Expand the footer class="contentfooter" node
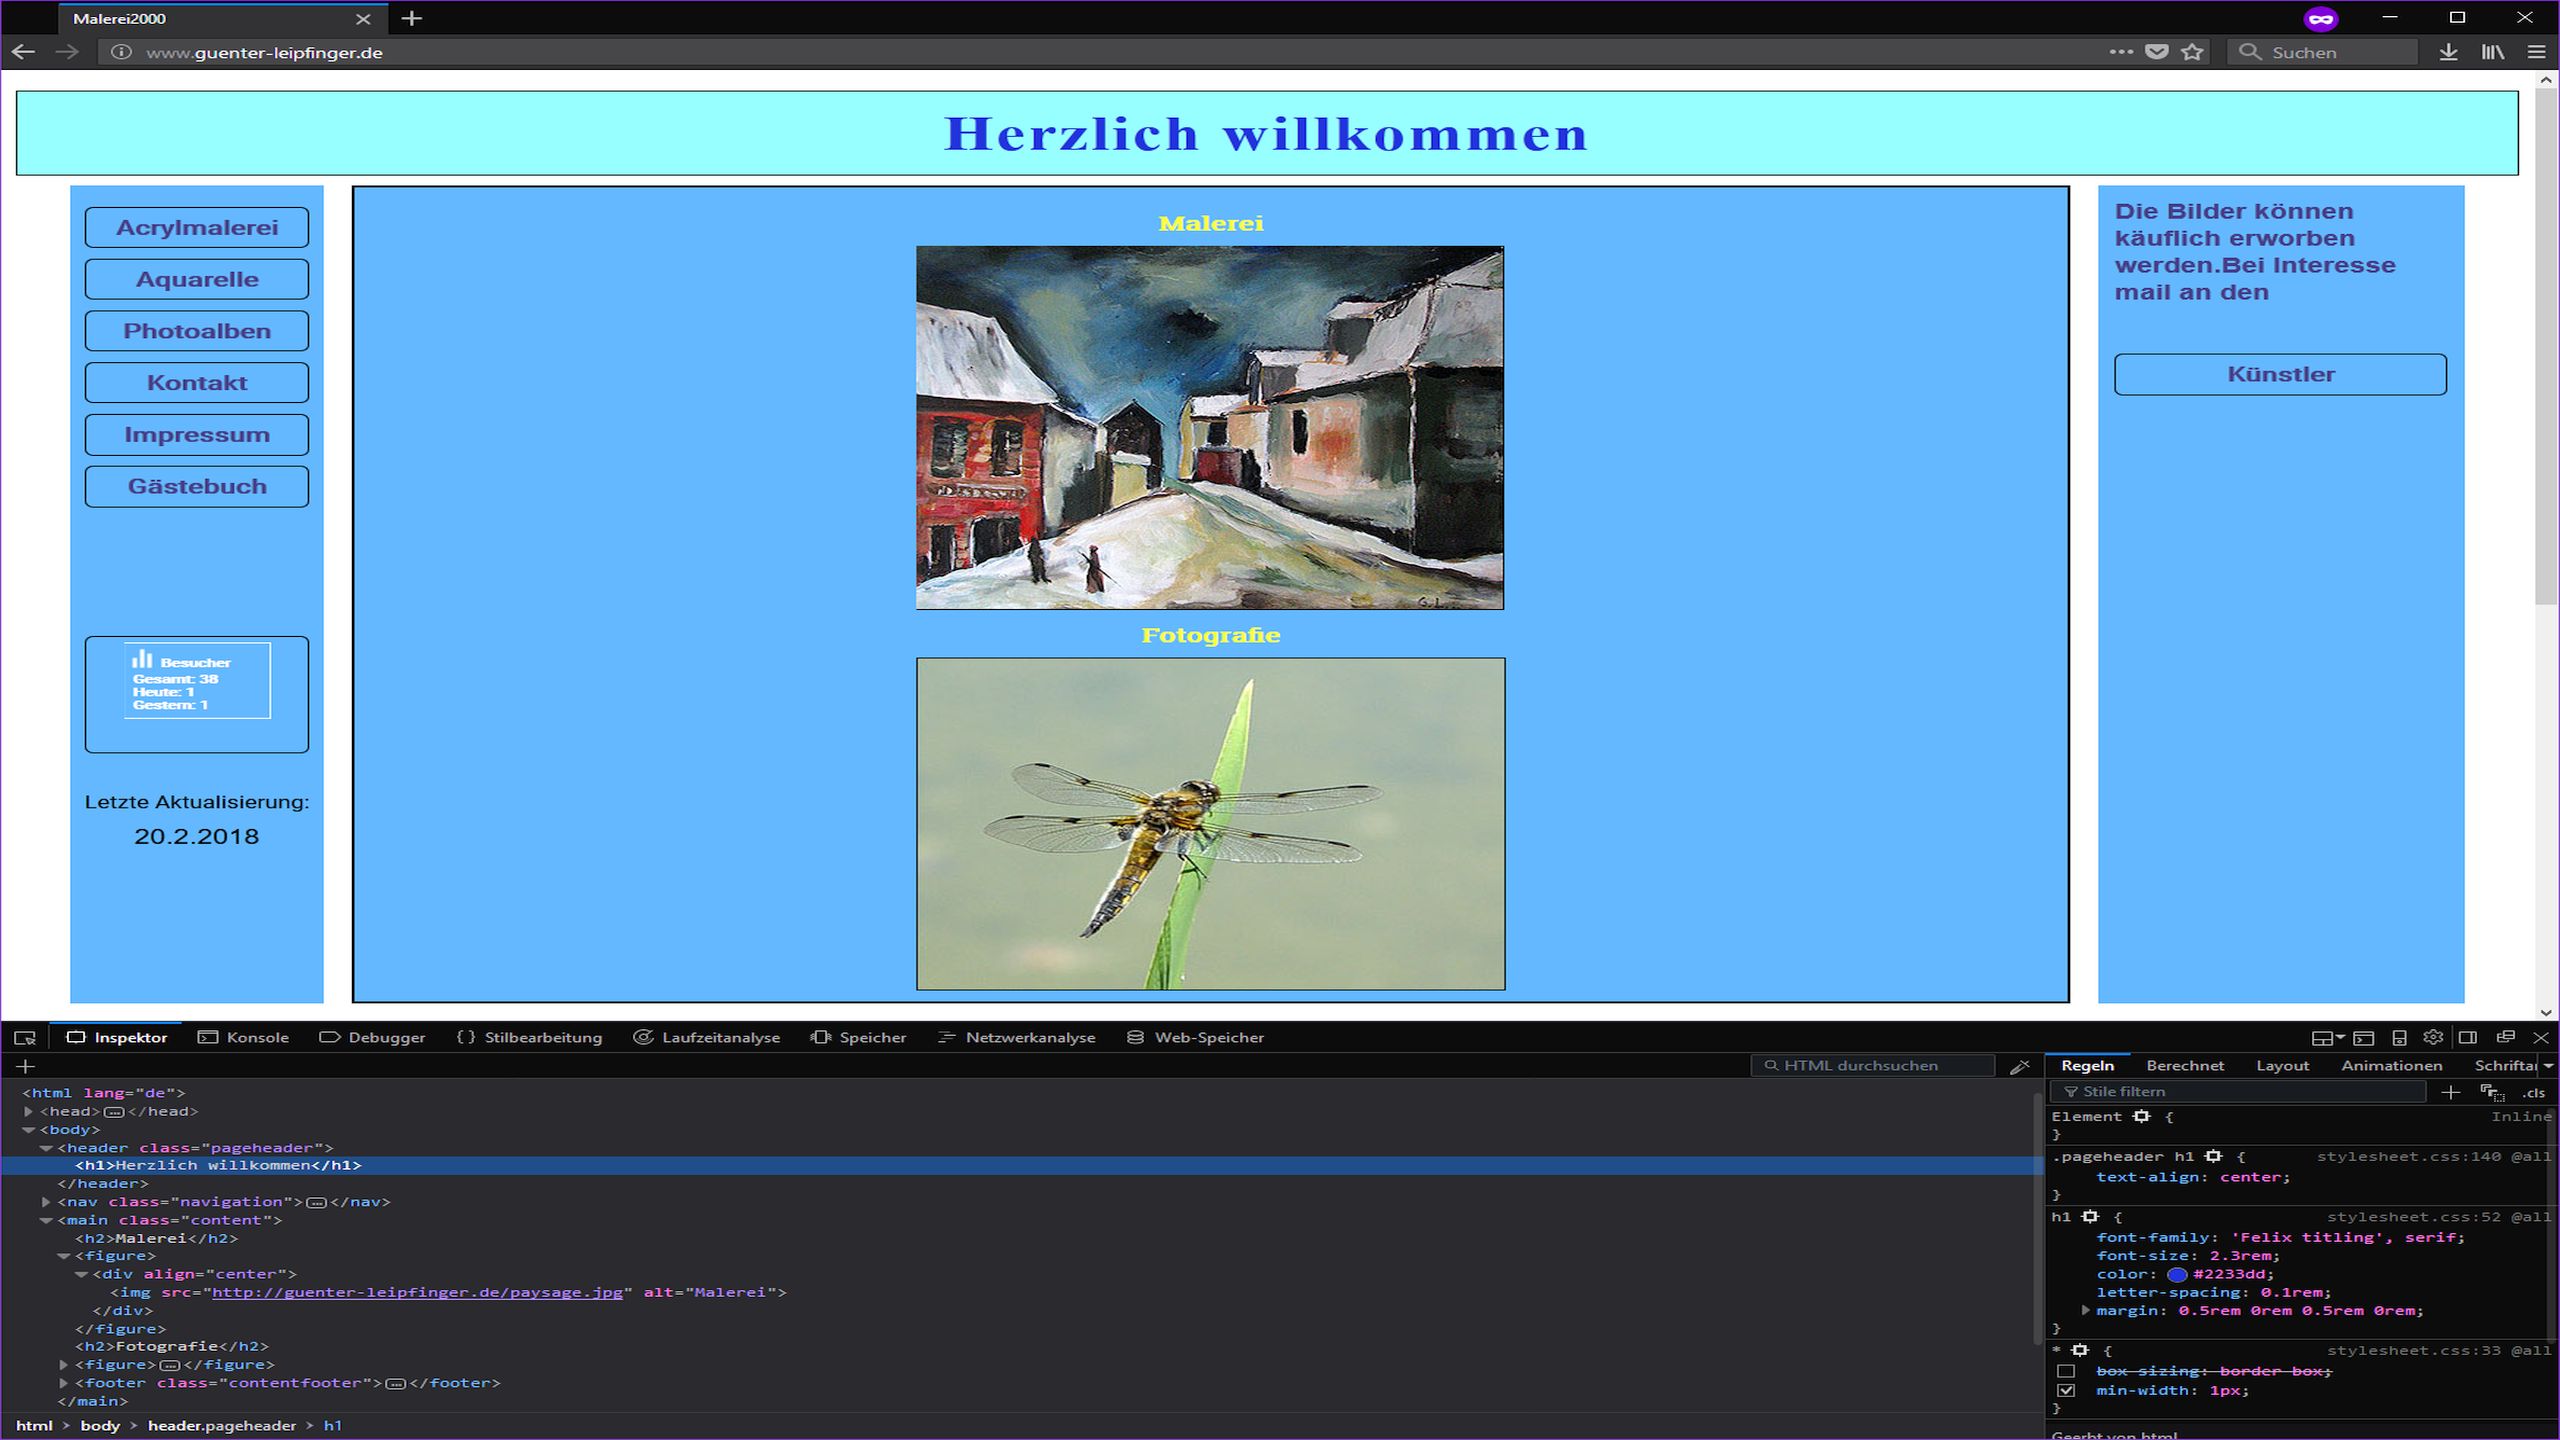Viewport: 2560px width, 1440px height. point(63,1383)
